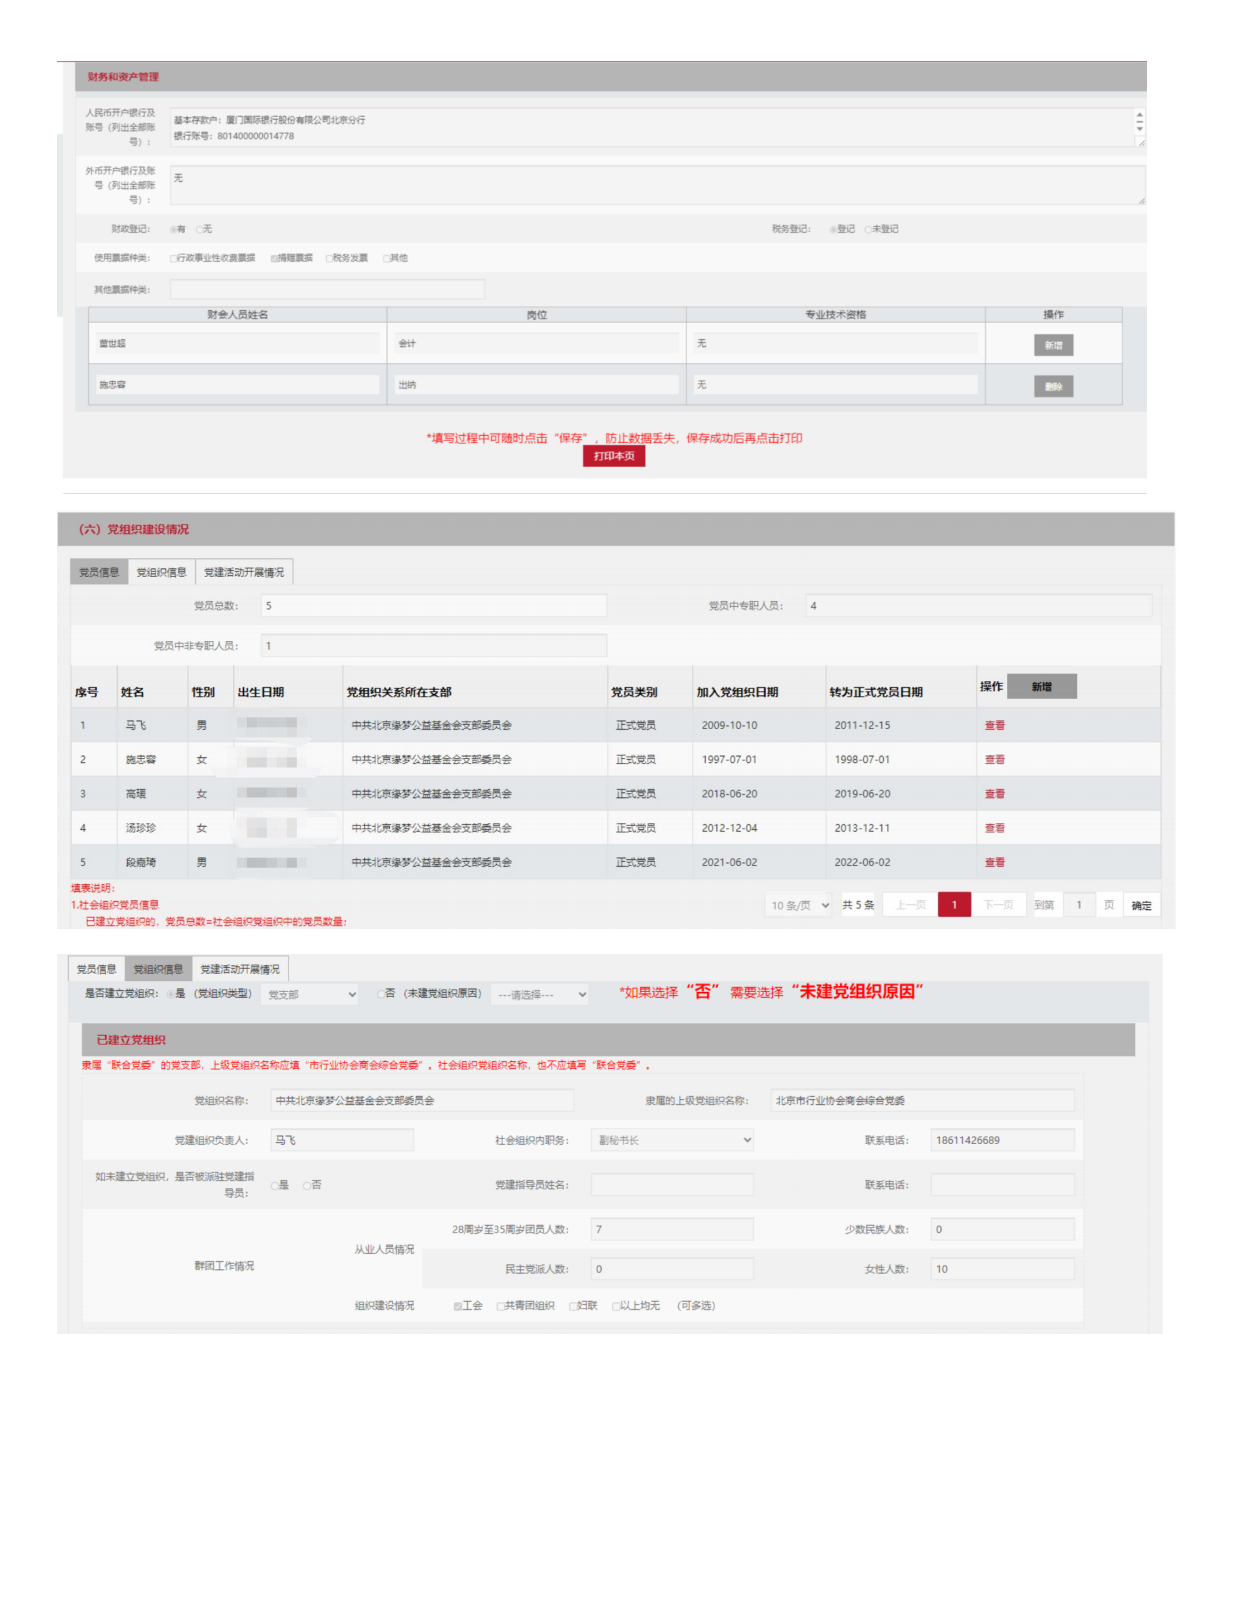Viewport: 1235px width, 1598px height.
Task: Click the 党员中专职人员 input field
Action: pyautogui.click(x=978, y=606)
